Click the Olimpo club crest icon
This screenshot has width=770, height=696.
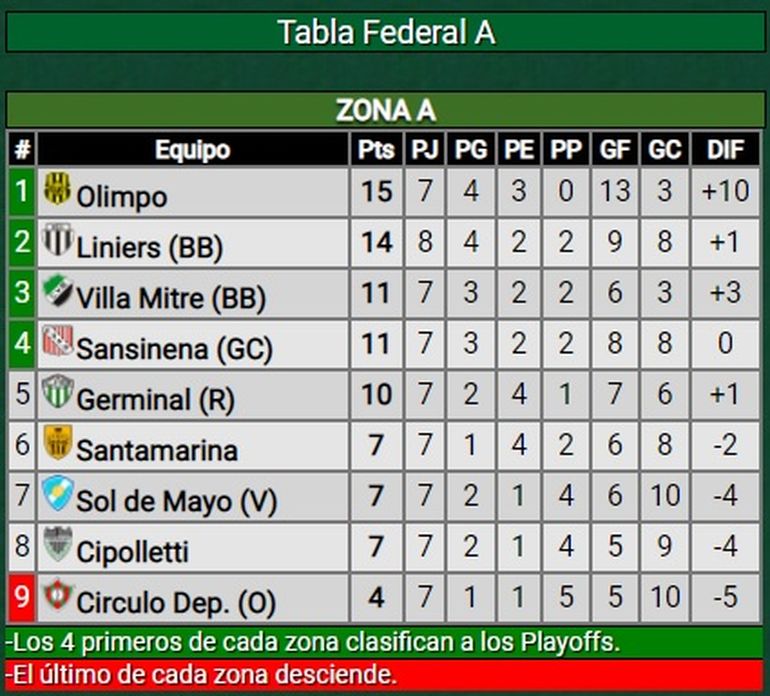[57, 188]
